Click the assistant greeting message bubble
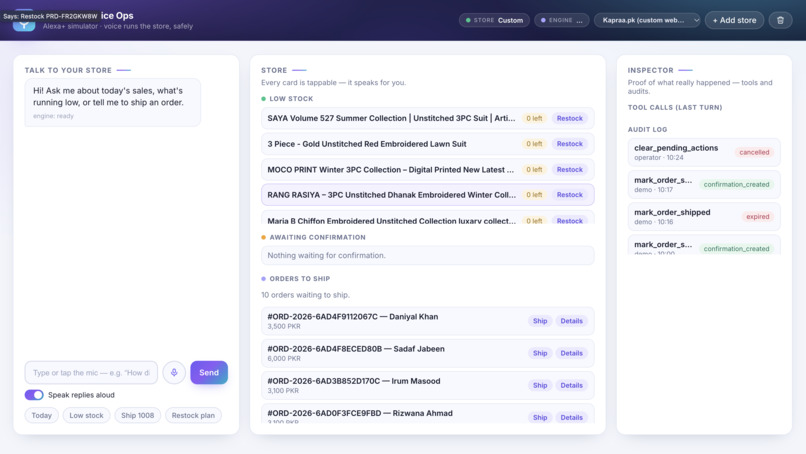The height and width of the screenshot is (454, 806). click(x=113, y=102)
